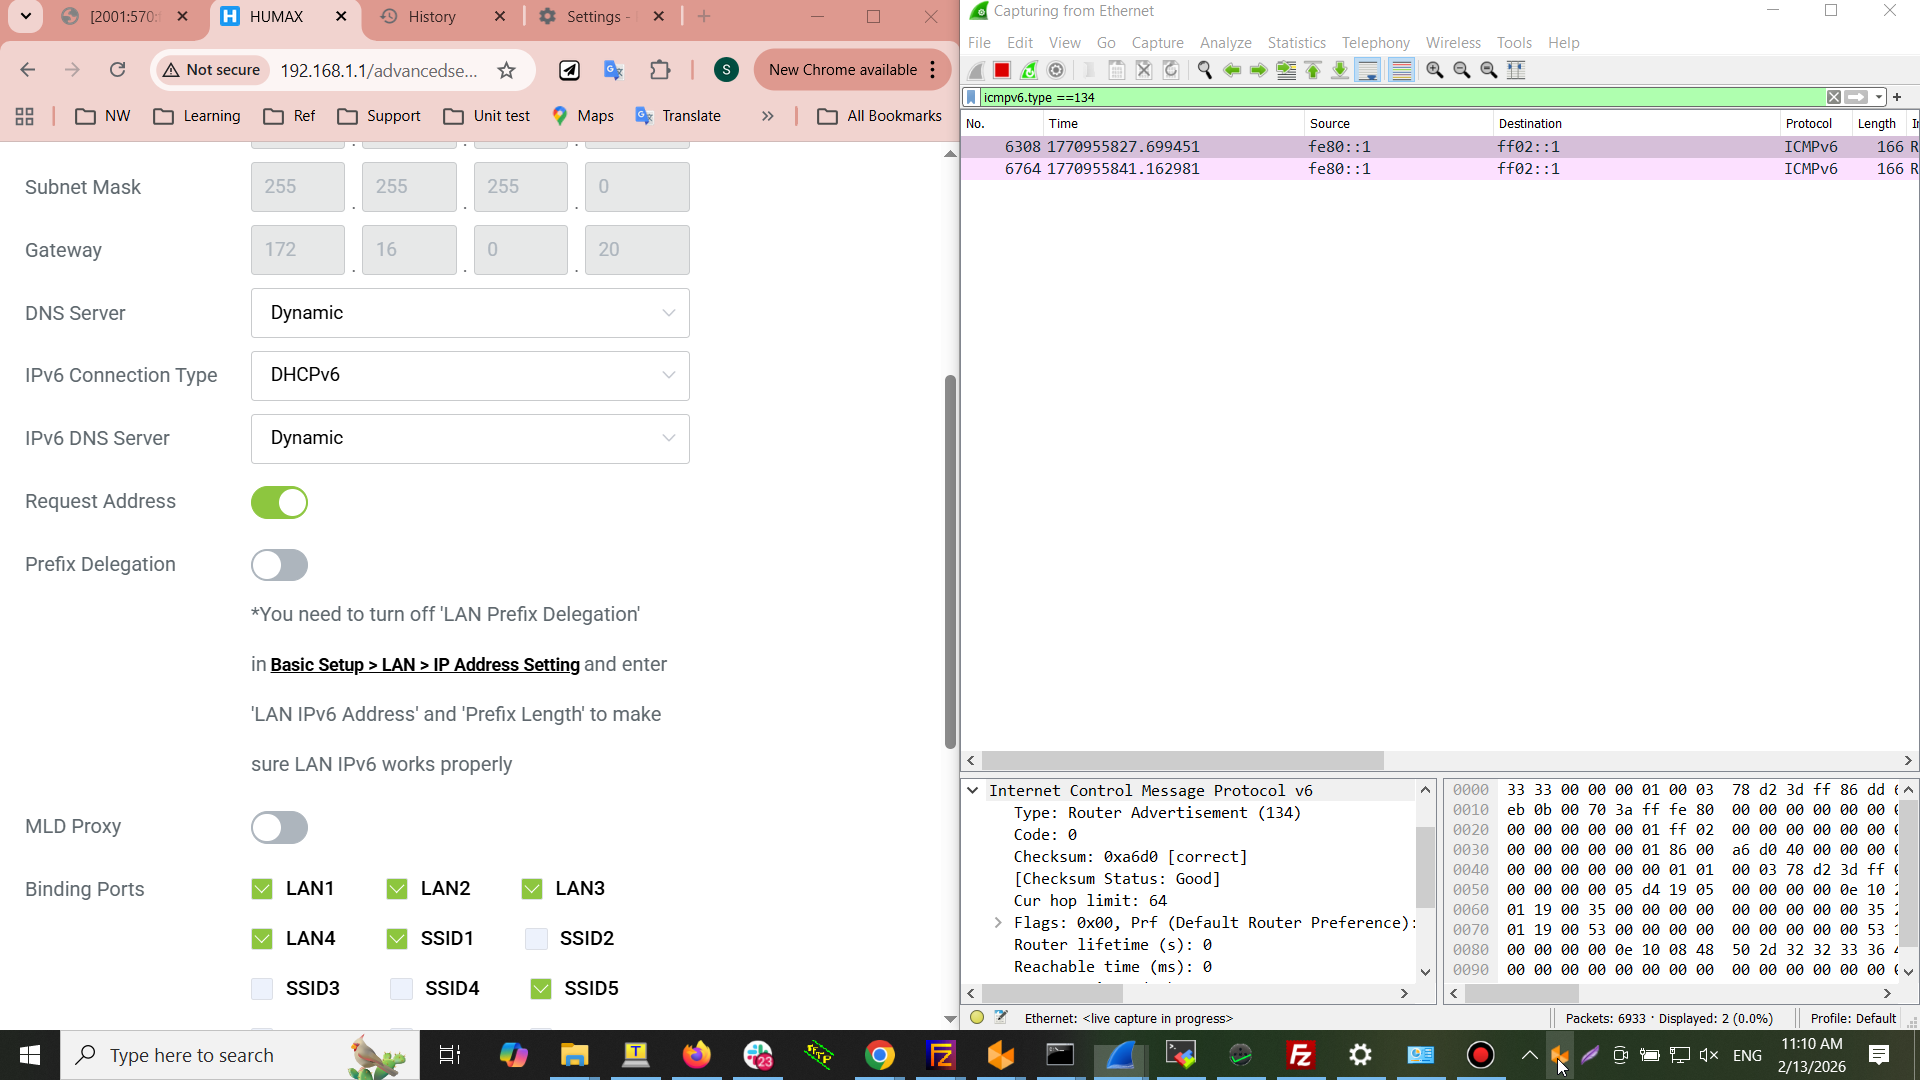
Task: Go to the first packet
Action: (x=1313, y=70)
